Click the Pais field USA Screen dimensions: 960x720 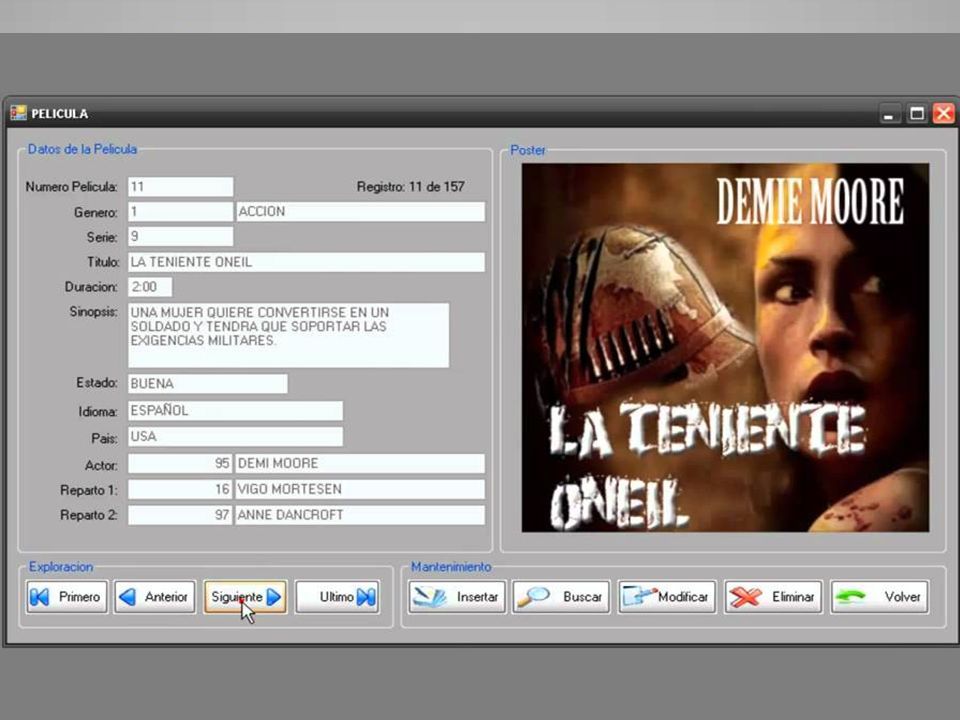235,437
